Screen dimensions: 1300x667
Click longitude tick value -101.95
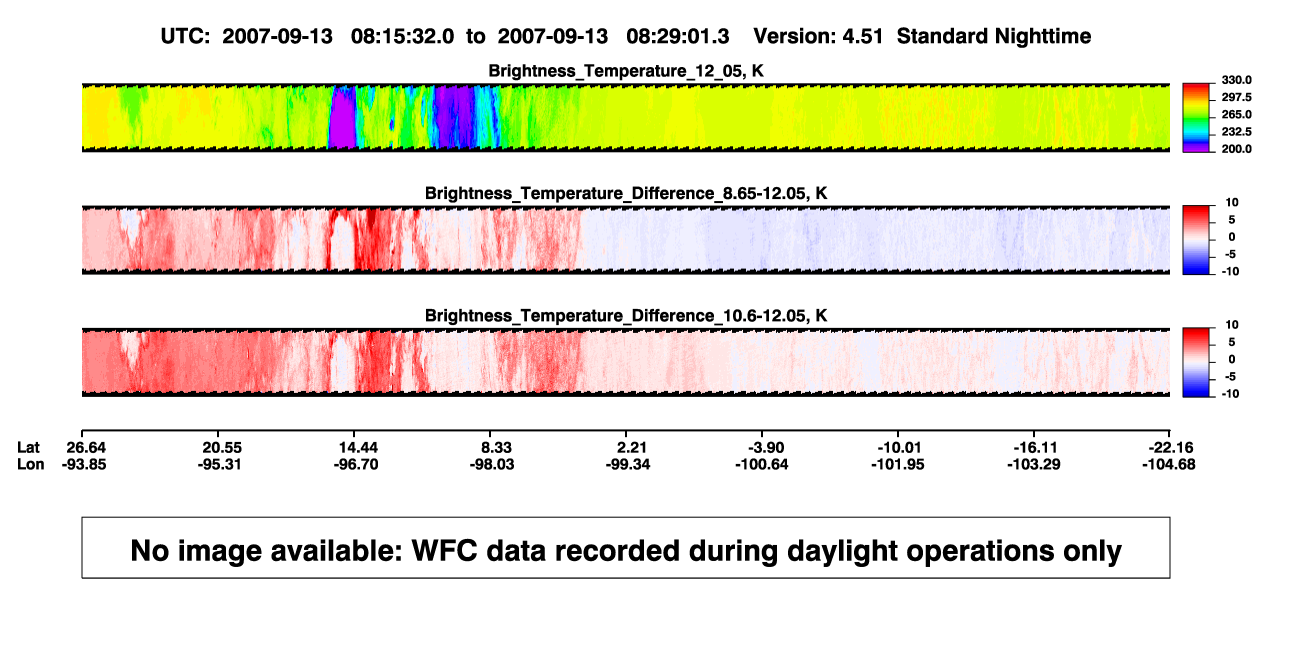coord(897,464)
